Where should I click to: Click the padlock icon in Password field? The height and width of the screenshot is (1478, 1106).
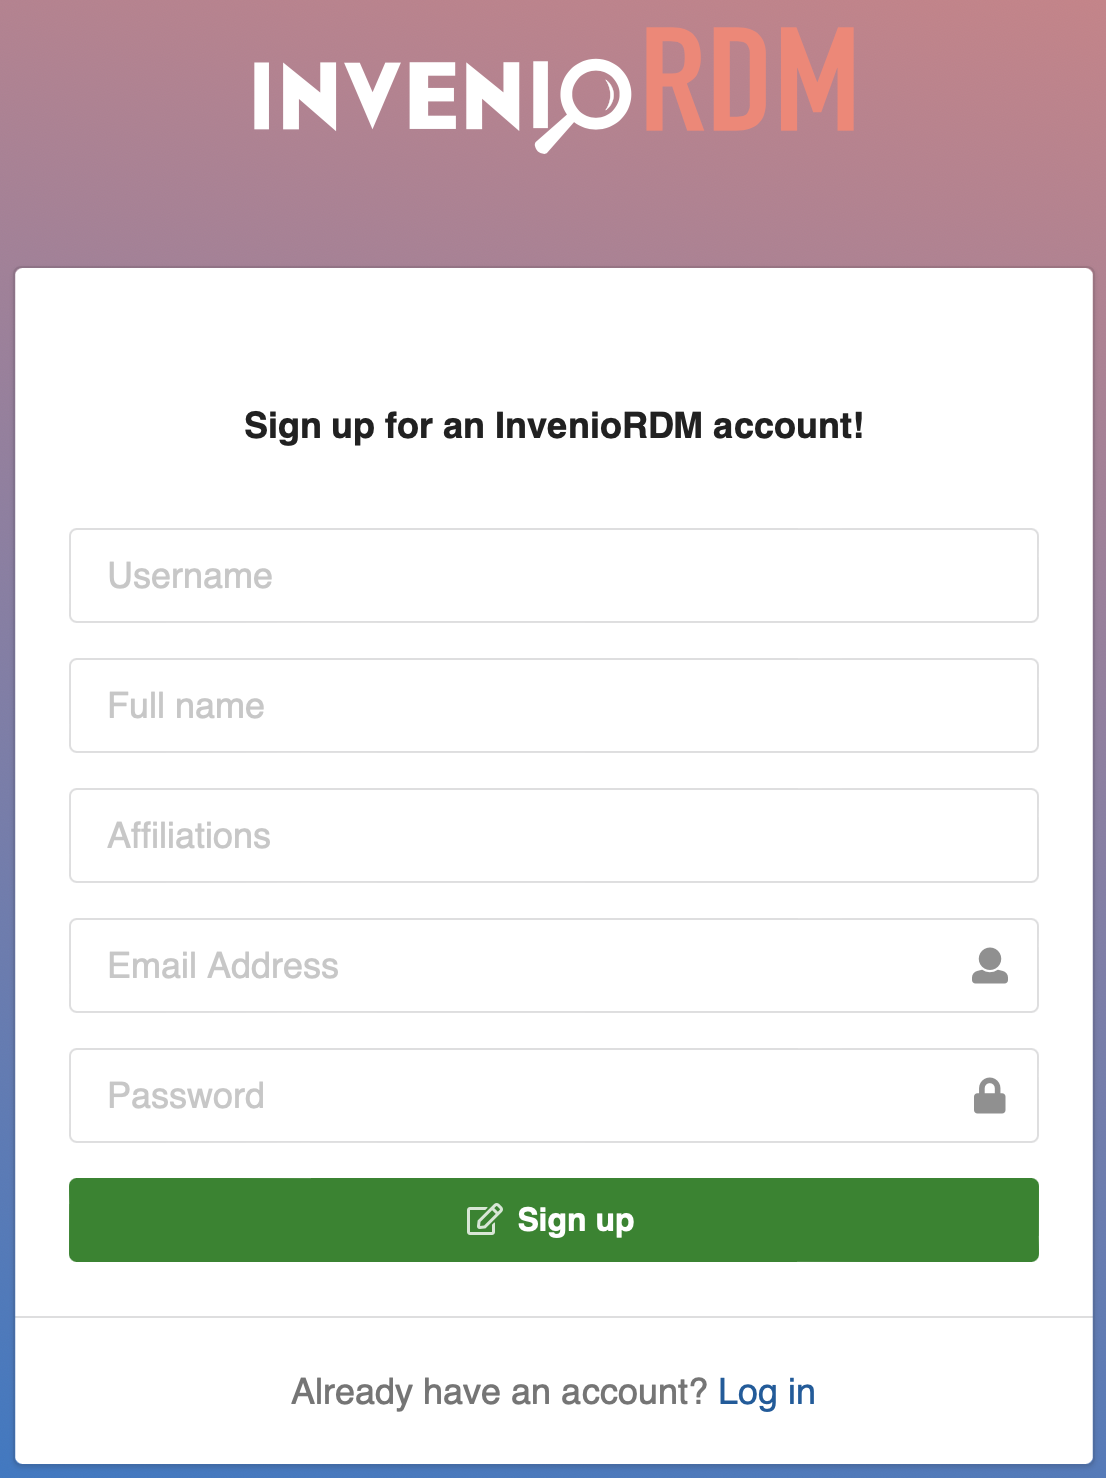(989, 1096)
